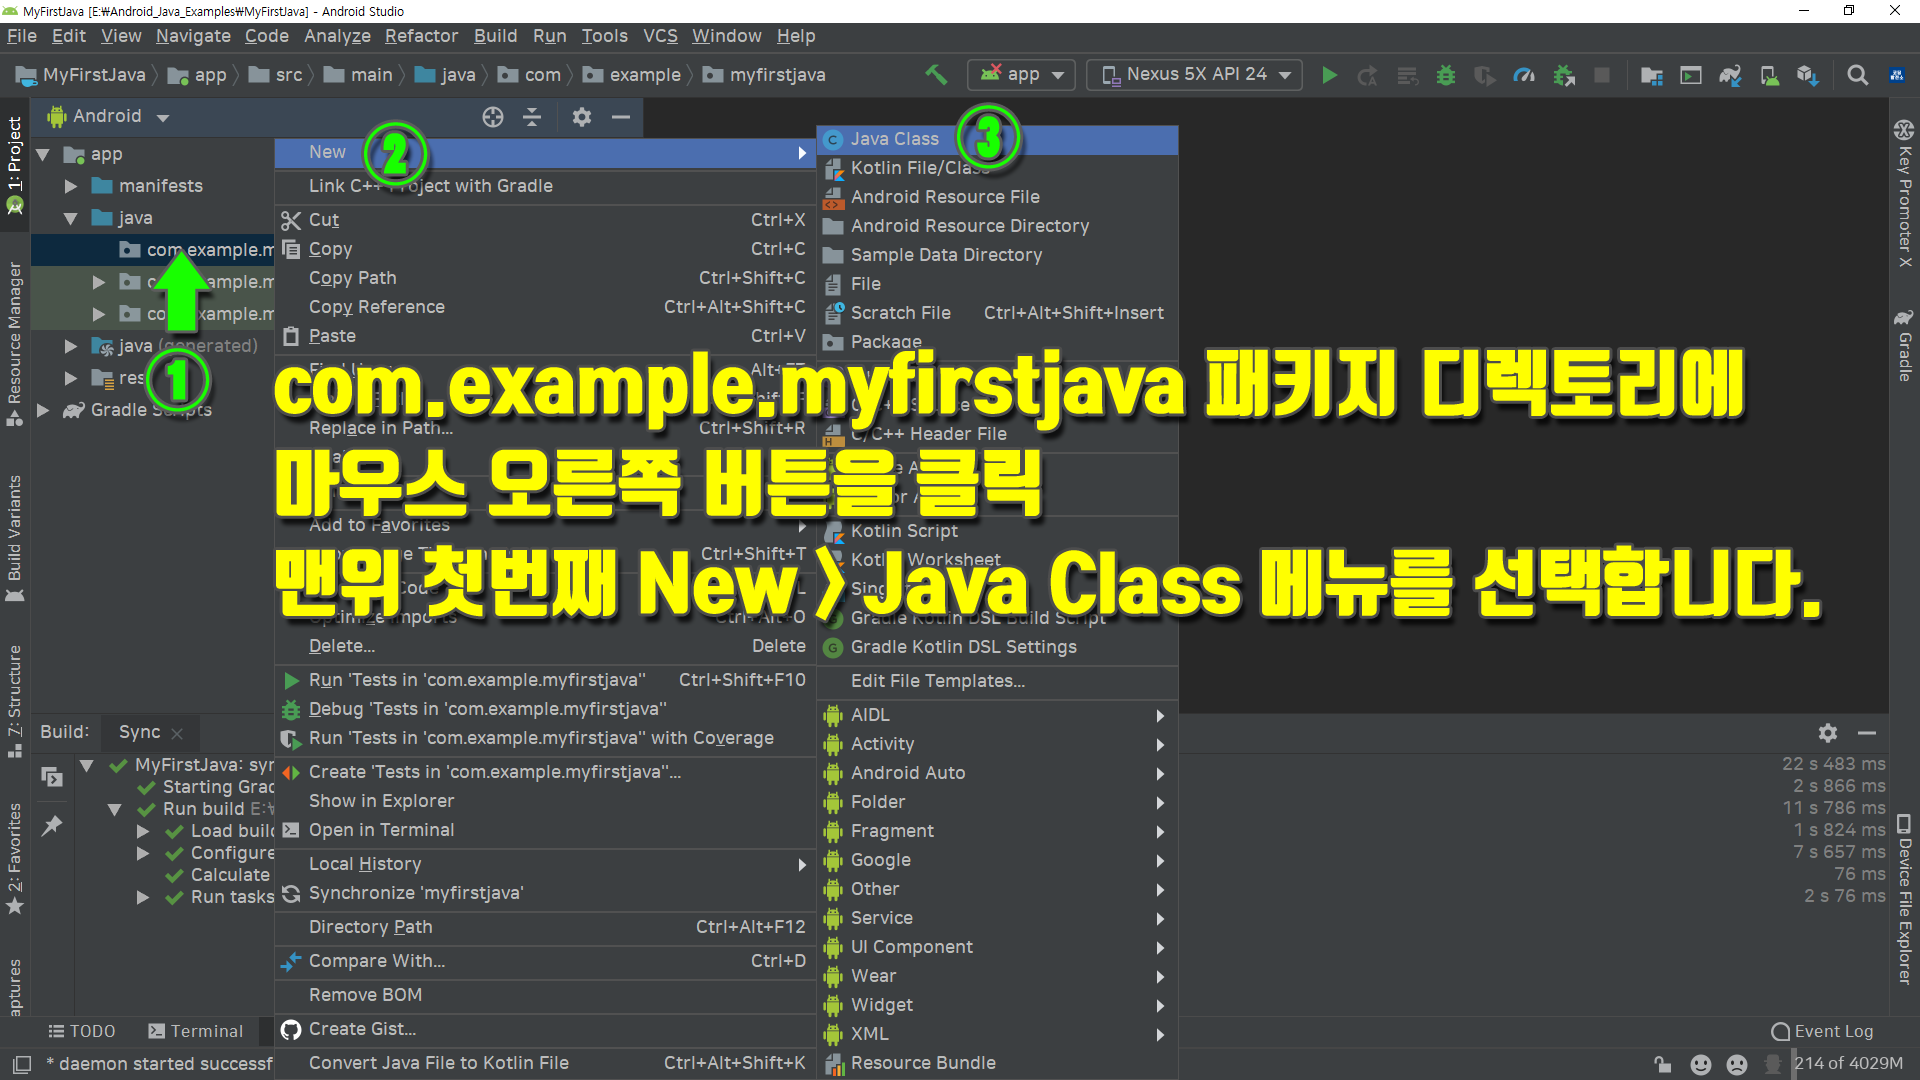Expand the manifests folder node
This screenshot has height=1080, width=1920.
(71, 187)
